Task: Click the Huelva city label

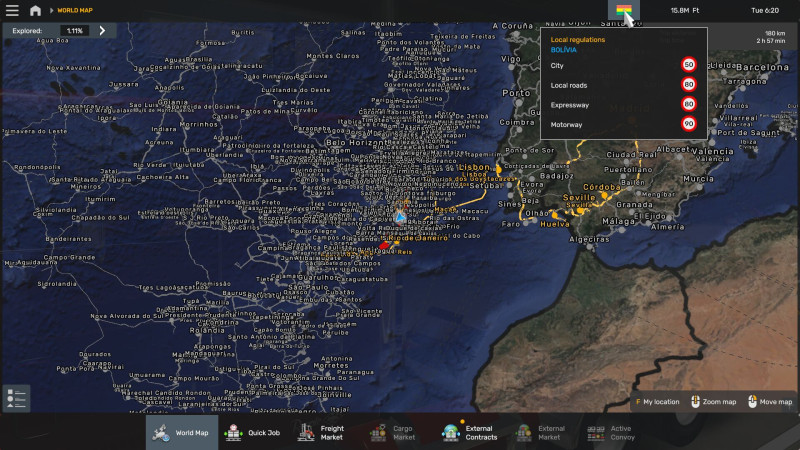Action: click(555, 224)
